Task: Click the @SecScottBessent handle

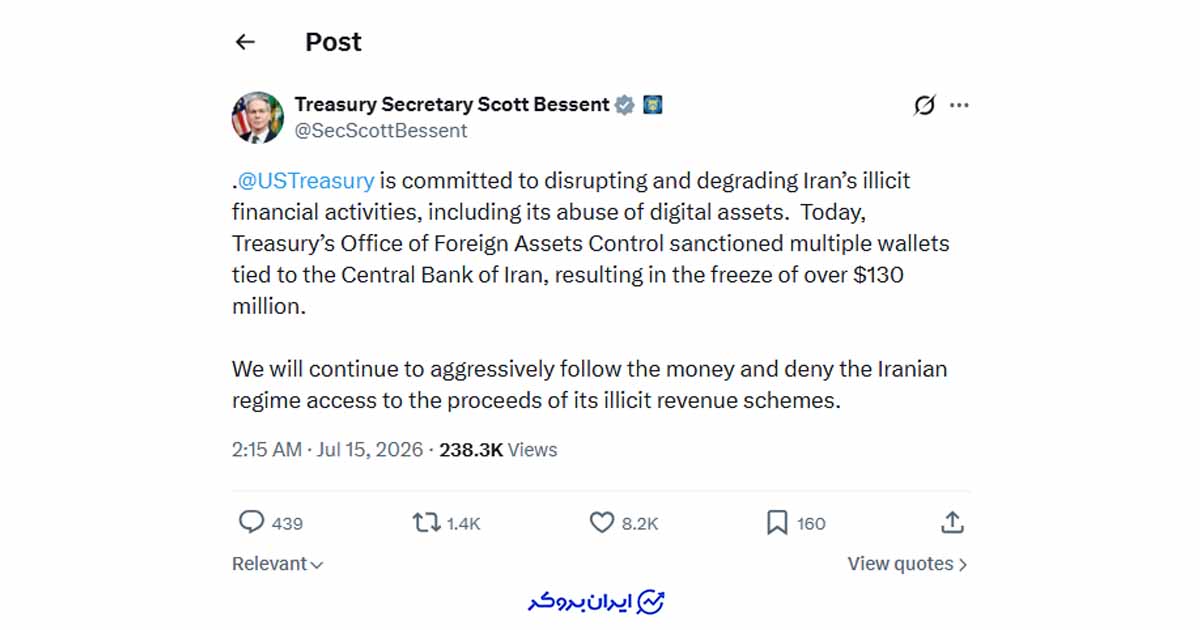Action: click(x=381, y=131)
